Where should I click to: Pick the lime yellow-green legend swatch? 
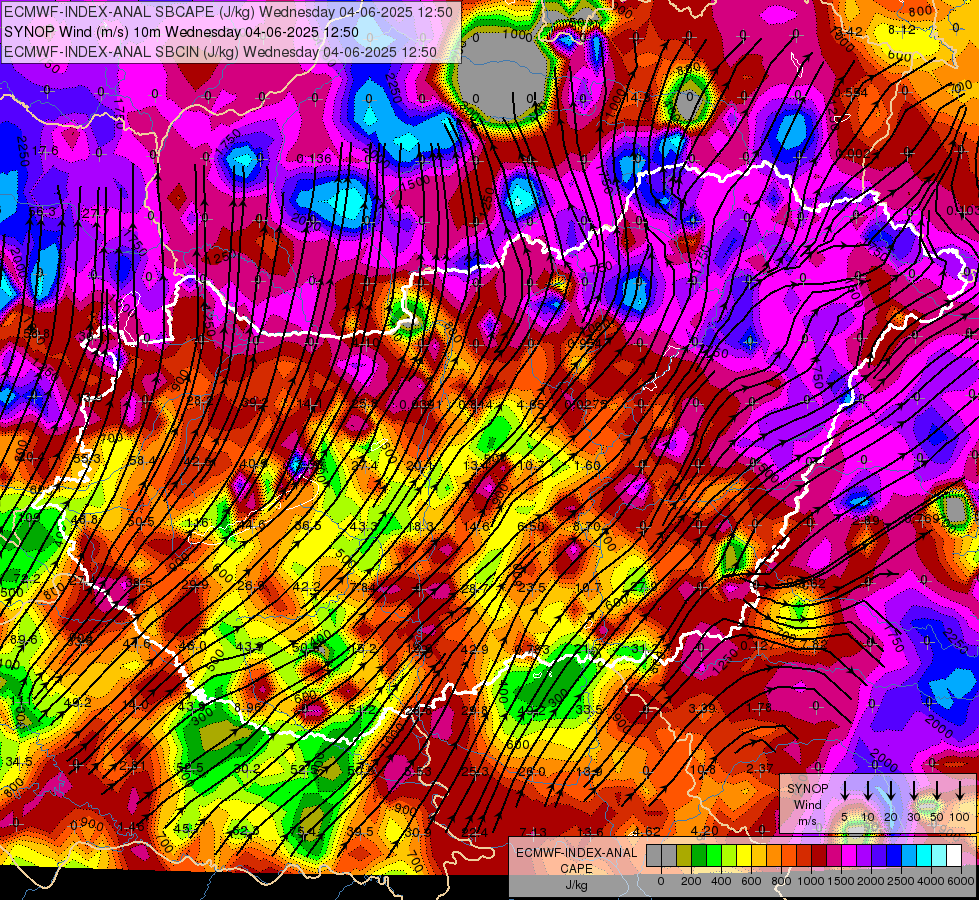(x=729, y=856)
